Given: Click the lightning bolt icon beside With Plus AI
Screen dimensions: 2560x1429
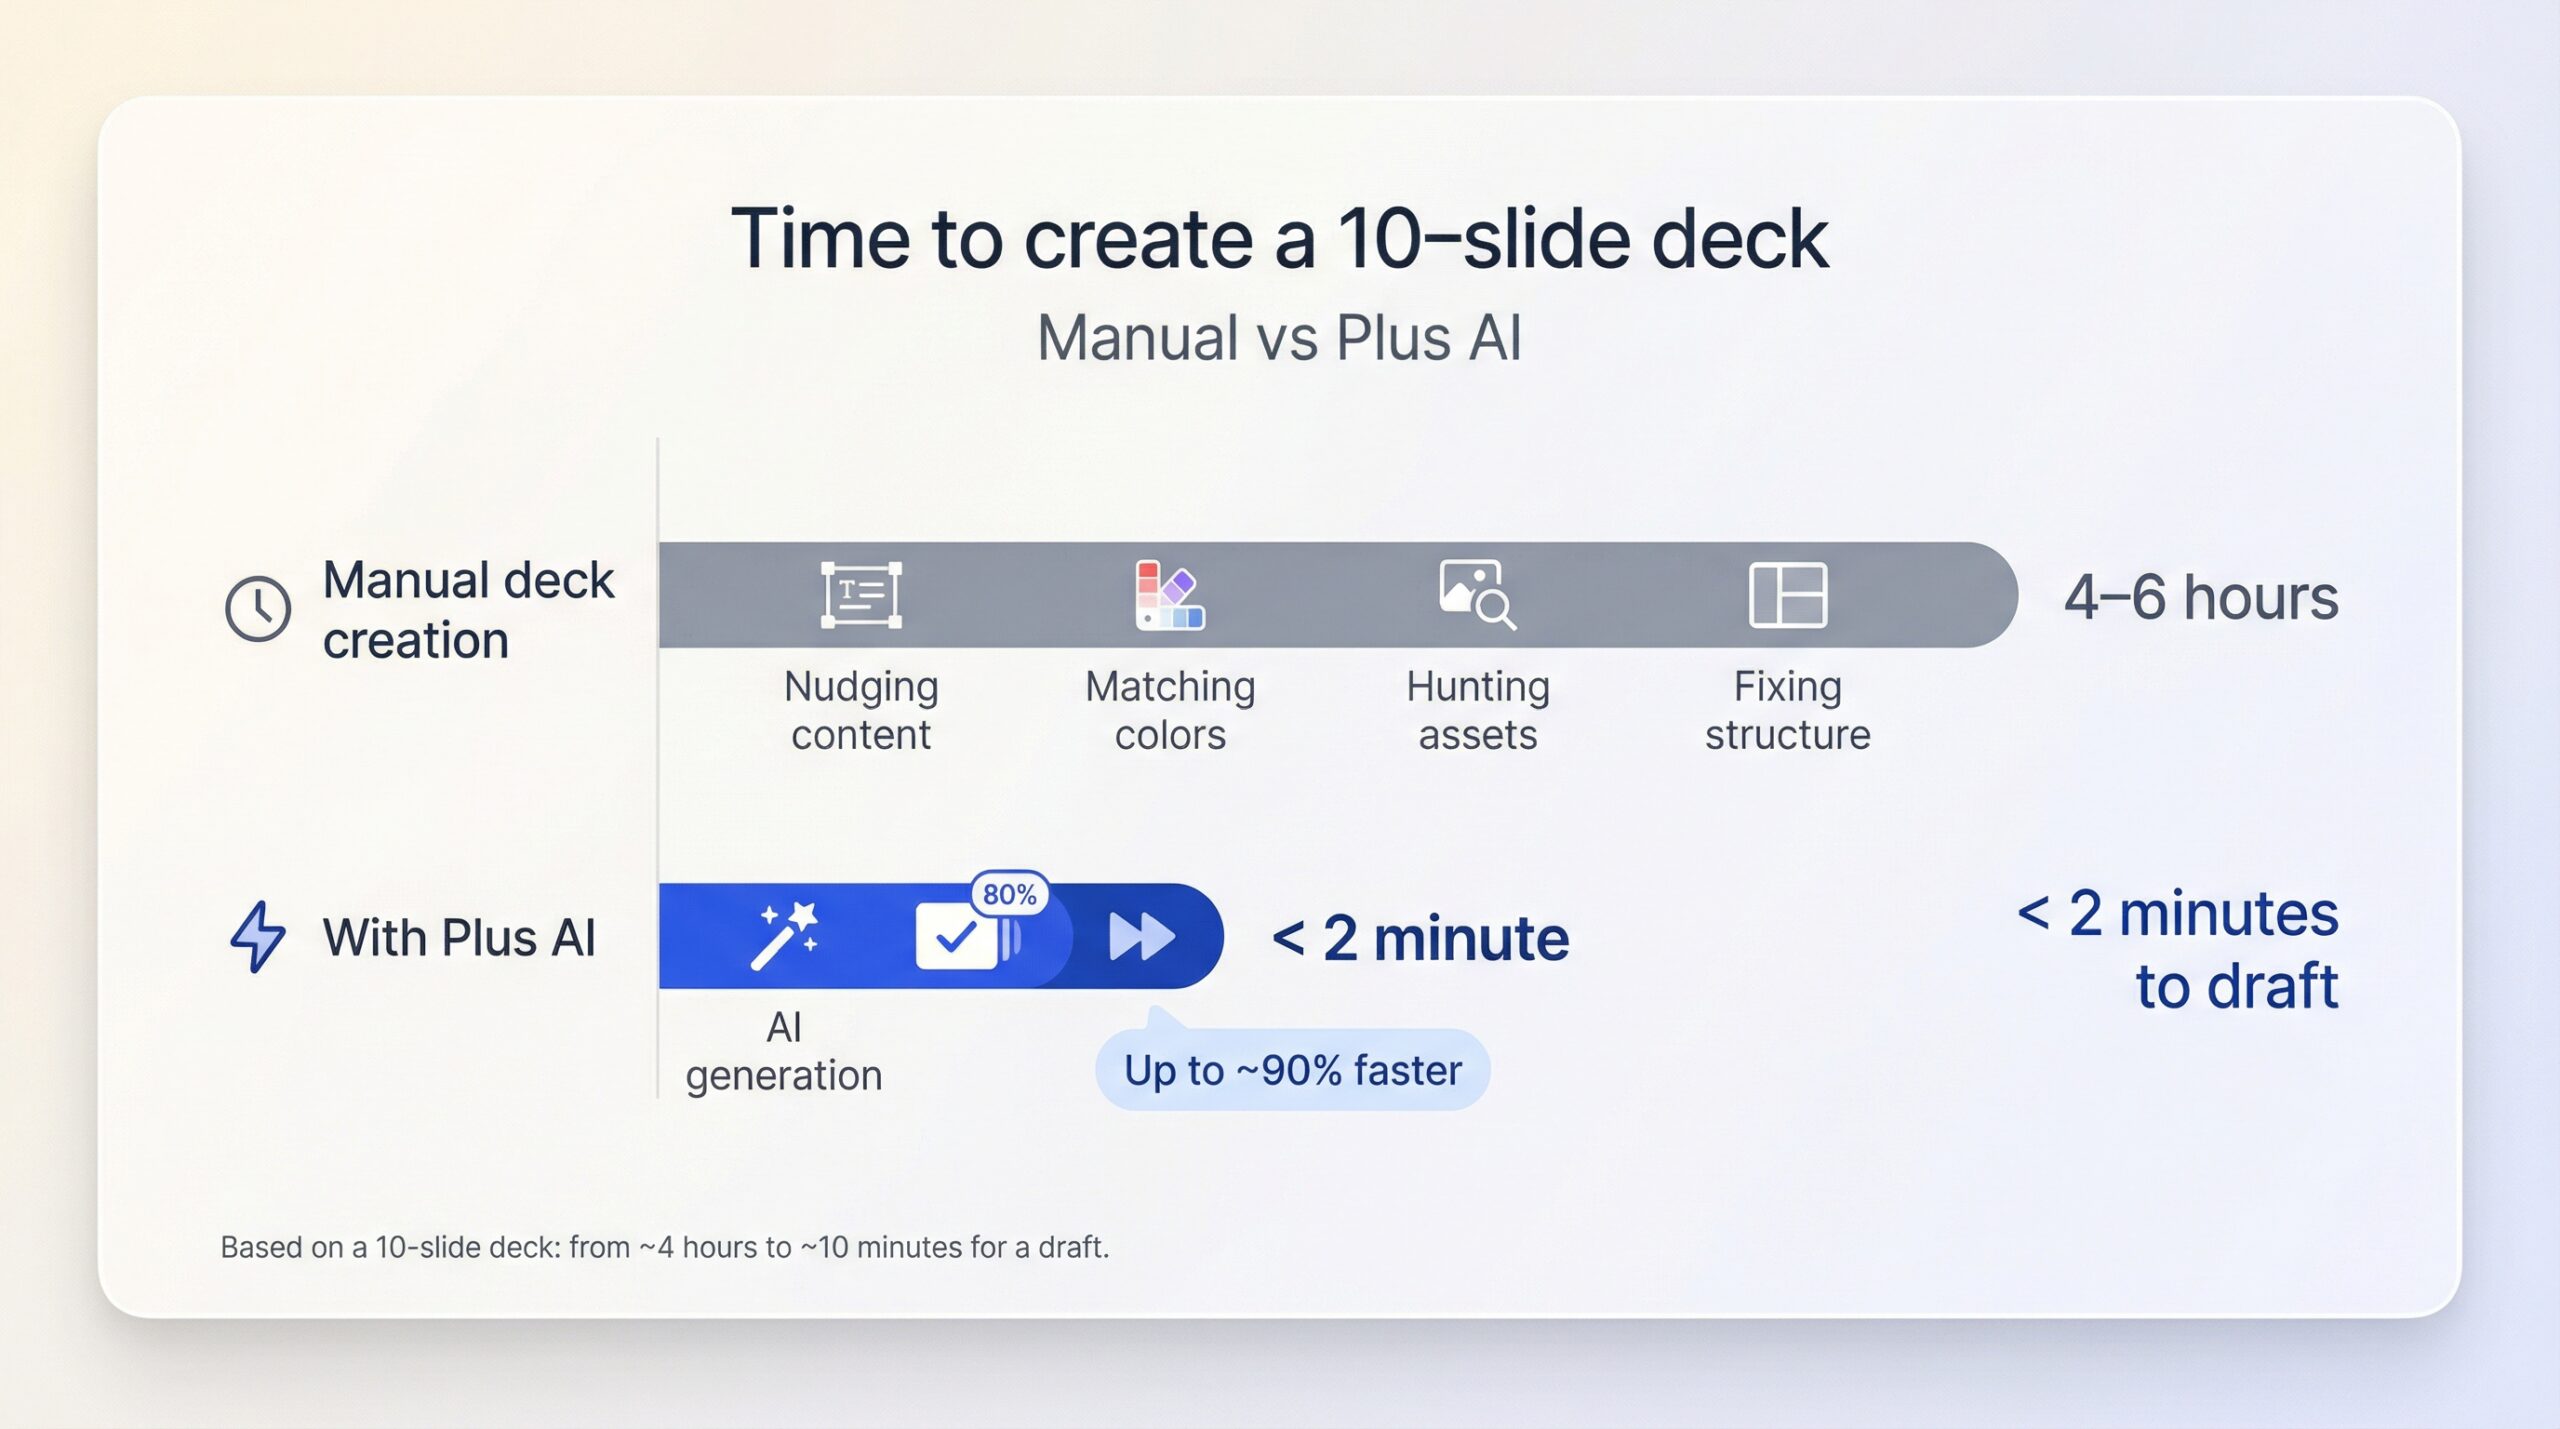Looking at the screenshot, I should point(258,936).
